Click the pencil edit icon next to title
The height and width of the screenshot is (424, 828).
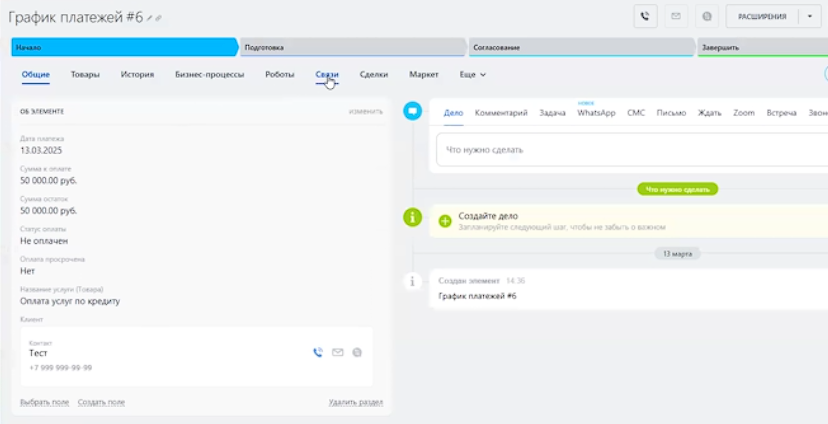point(150,18)
